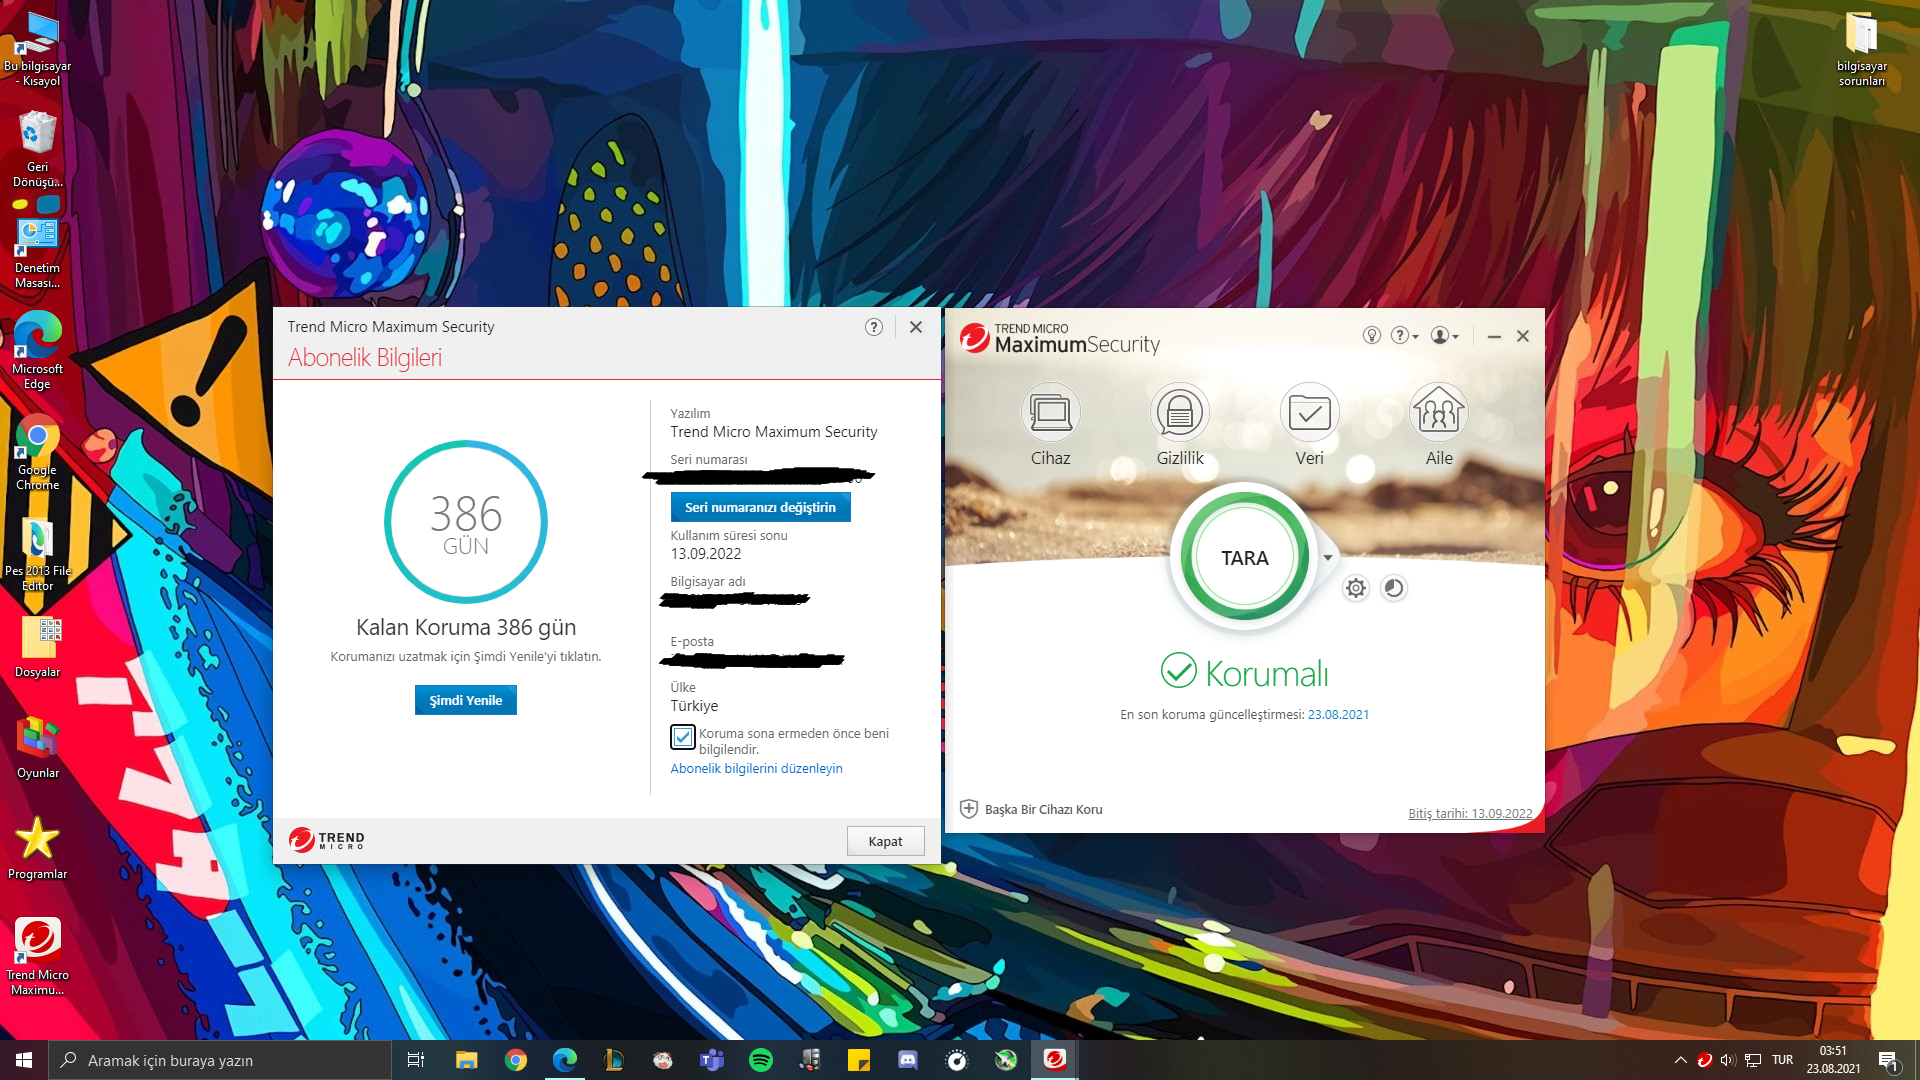
Task: Uncheck notify before protection expires checkbox
Action: [683, 738]
